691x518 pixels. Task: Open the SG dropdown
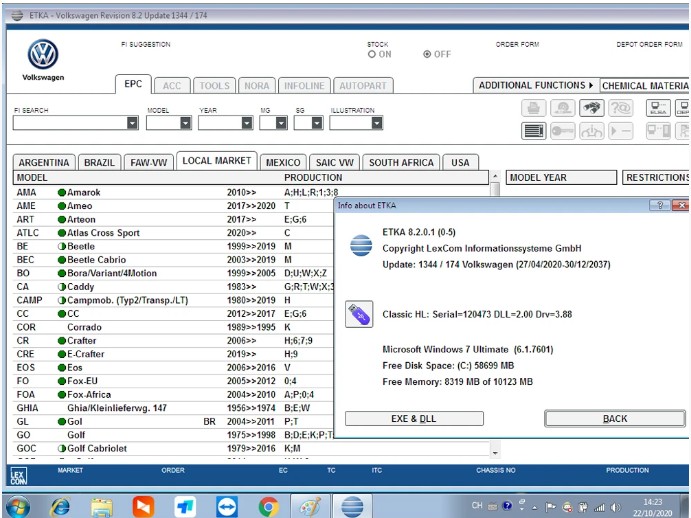(317, 123)
